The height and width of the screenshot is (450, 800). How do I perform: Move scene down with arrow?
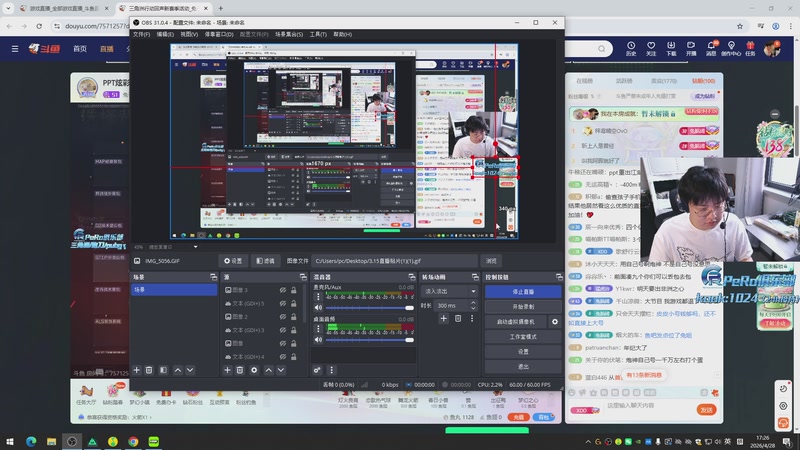pos(190,370)
